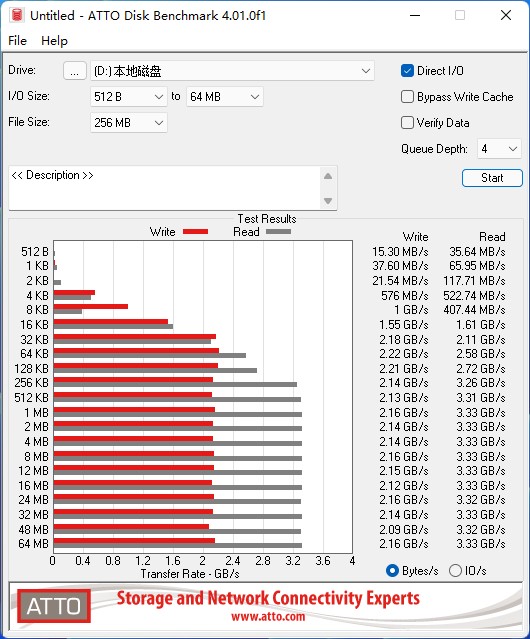Open the Queue Depth dropdown
The image size is (530, 639).
[499, 149]
